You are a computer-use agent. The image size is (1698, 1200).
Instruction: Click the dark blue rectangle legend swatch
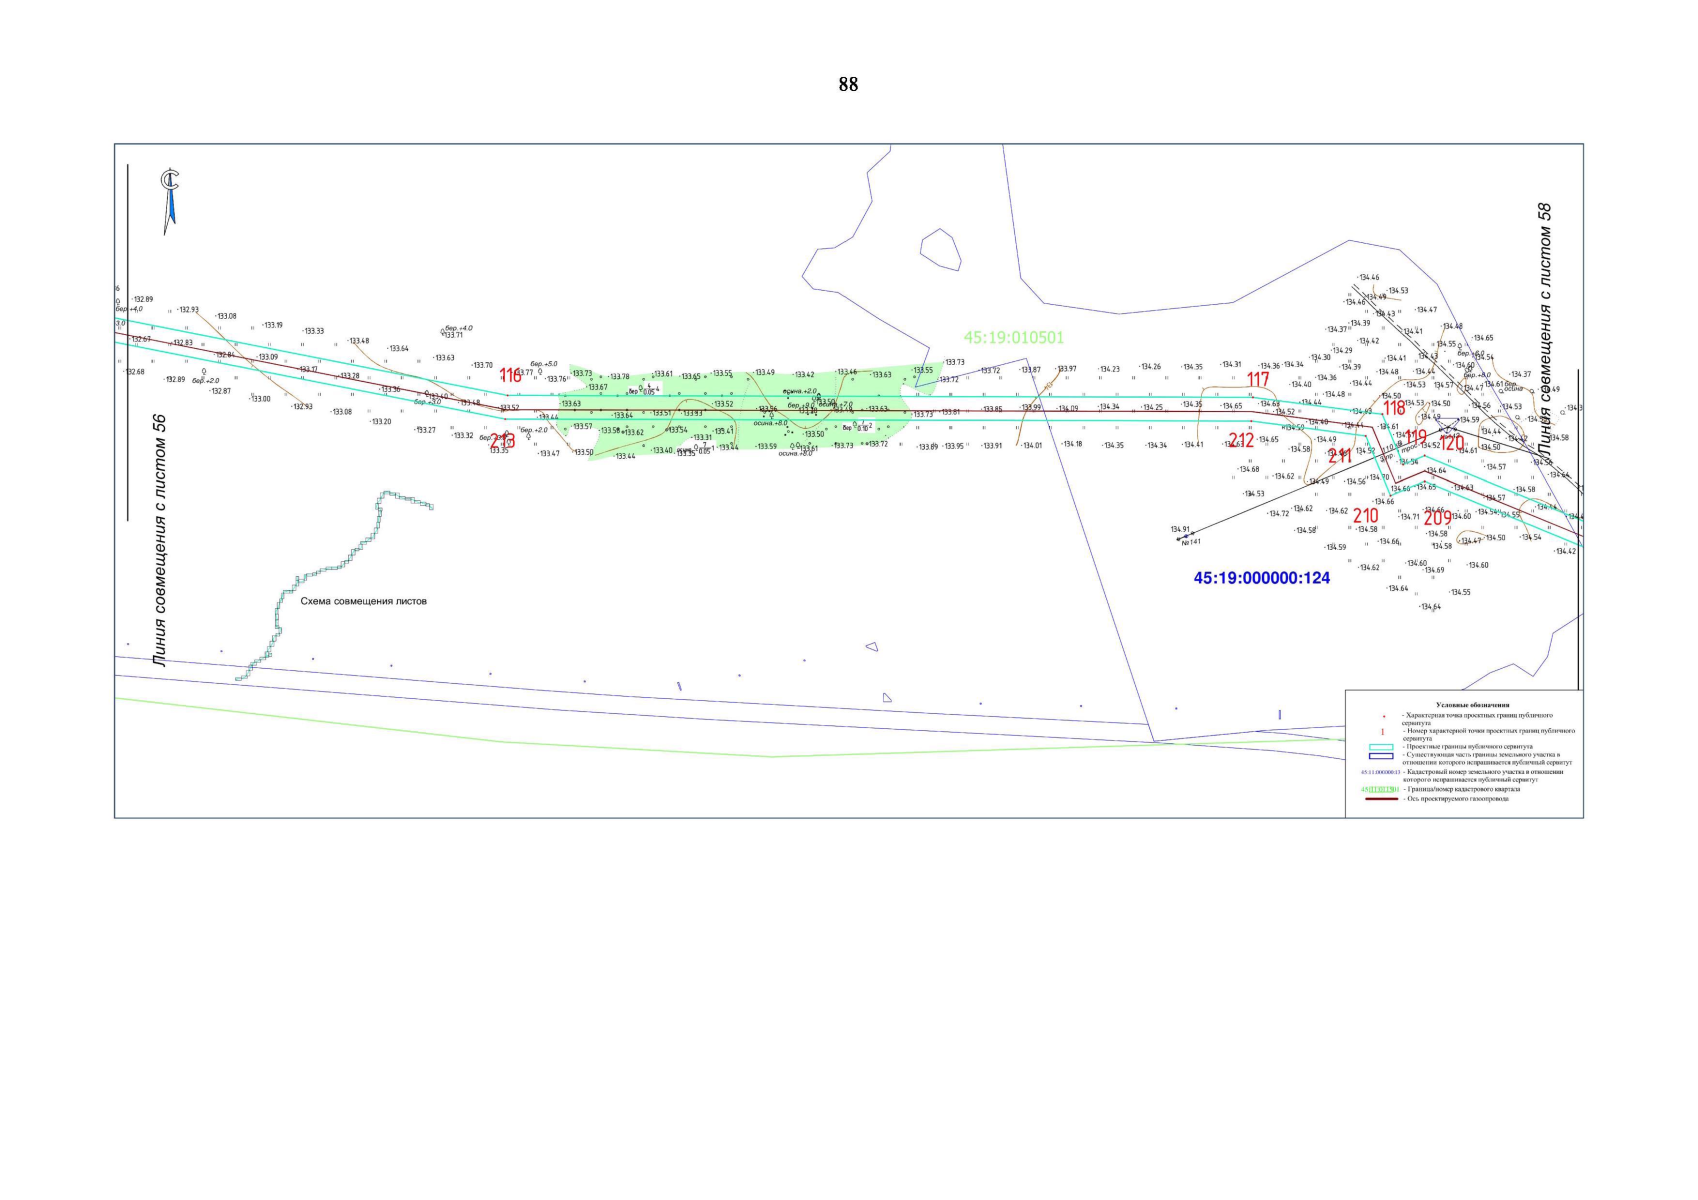point(1381,756)
